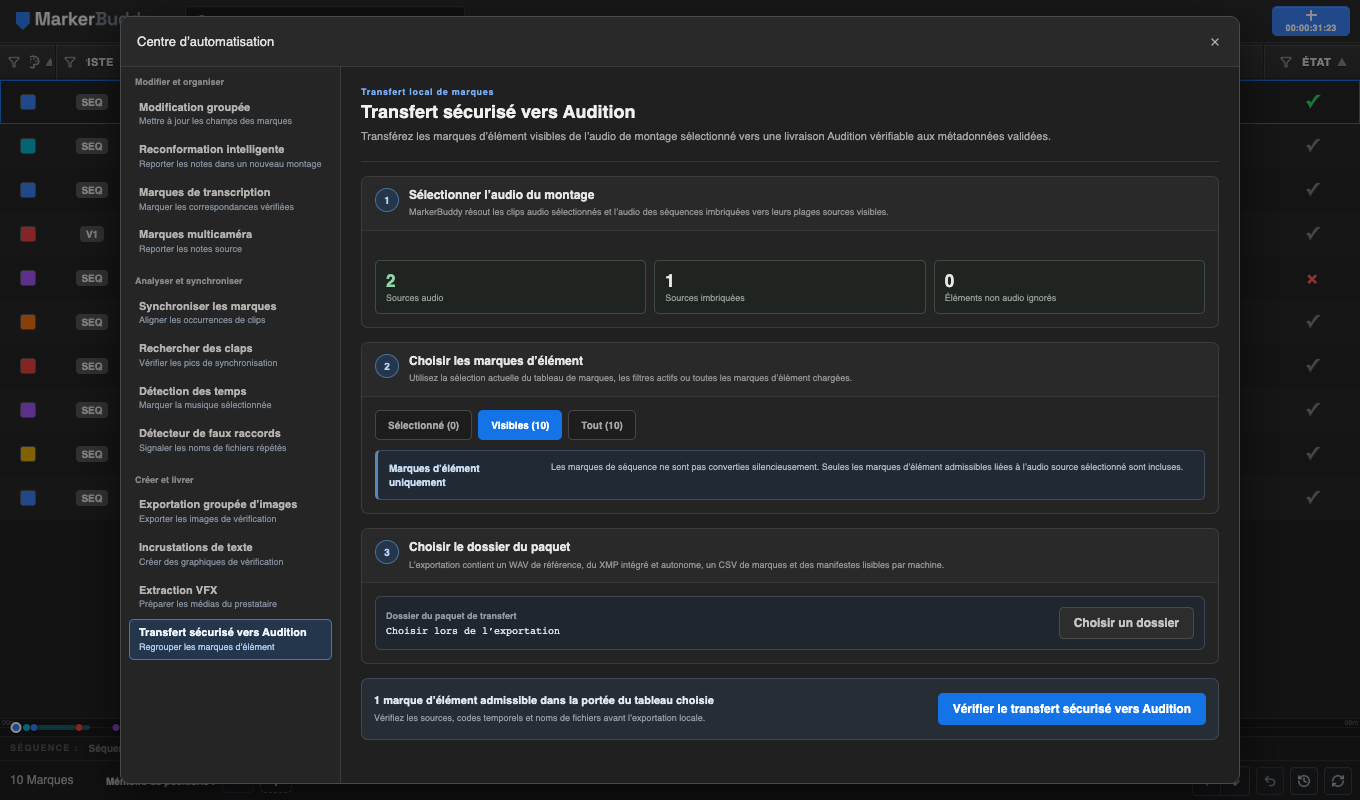The width and height of the screenshot is (1360, 800).
Task: Choose the Tout (10) scope option
Action: tap(602, 425)
